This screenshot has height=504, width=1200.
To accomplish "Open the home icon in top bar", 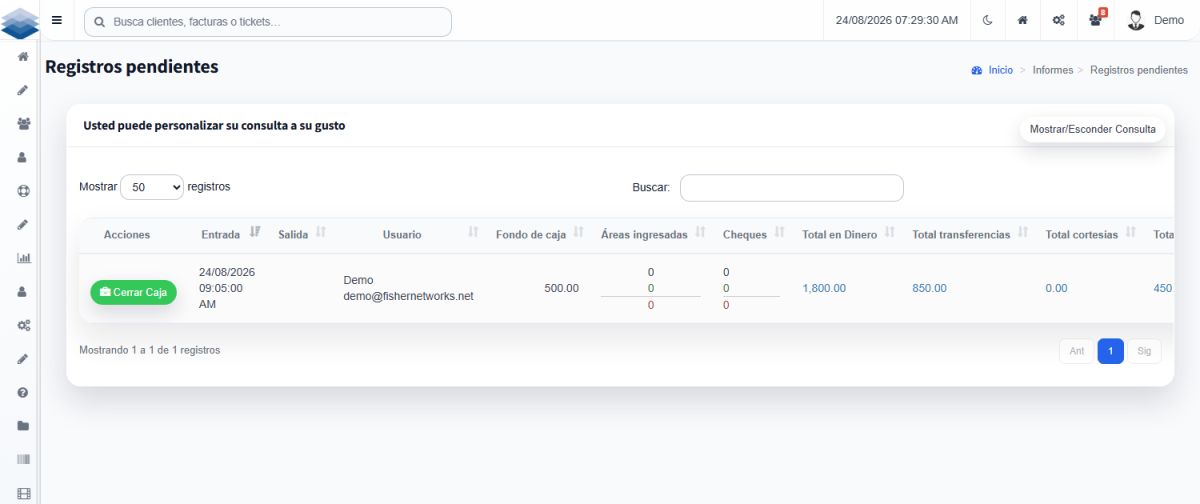I will 1022,20.
